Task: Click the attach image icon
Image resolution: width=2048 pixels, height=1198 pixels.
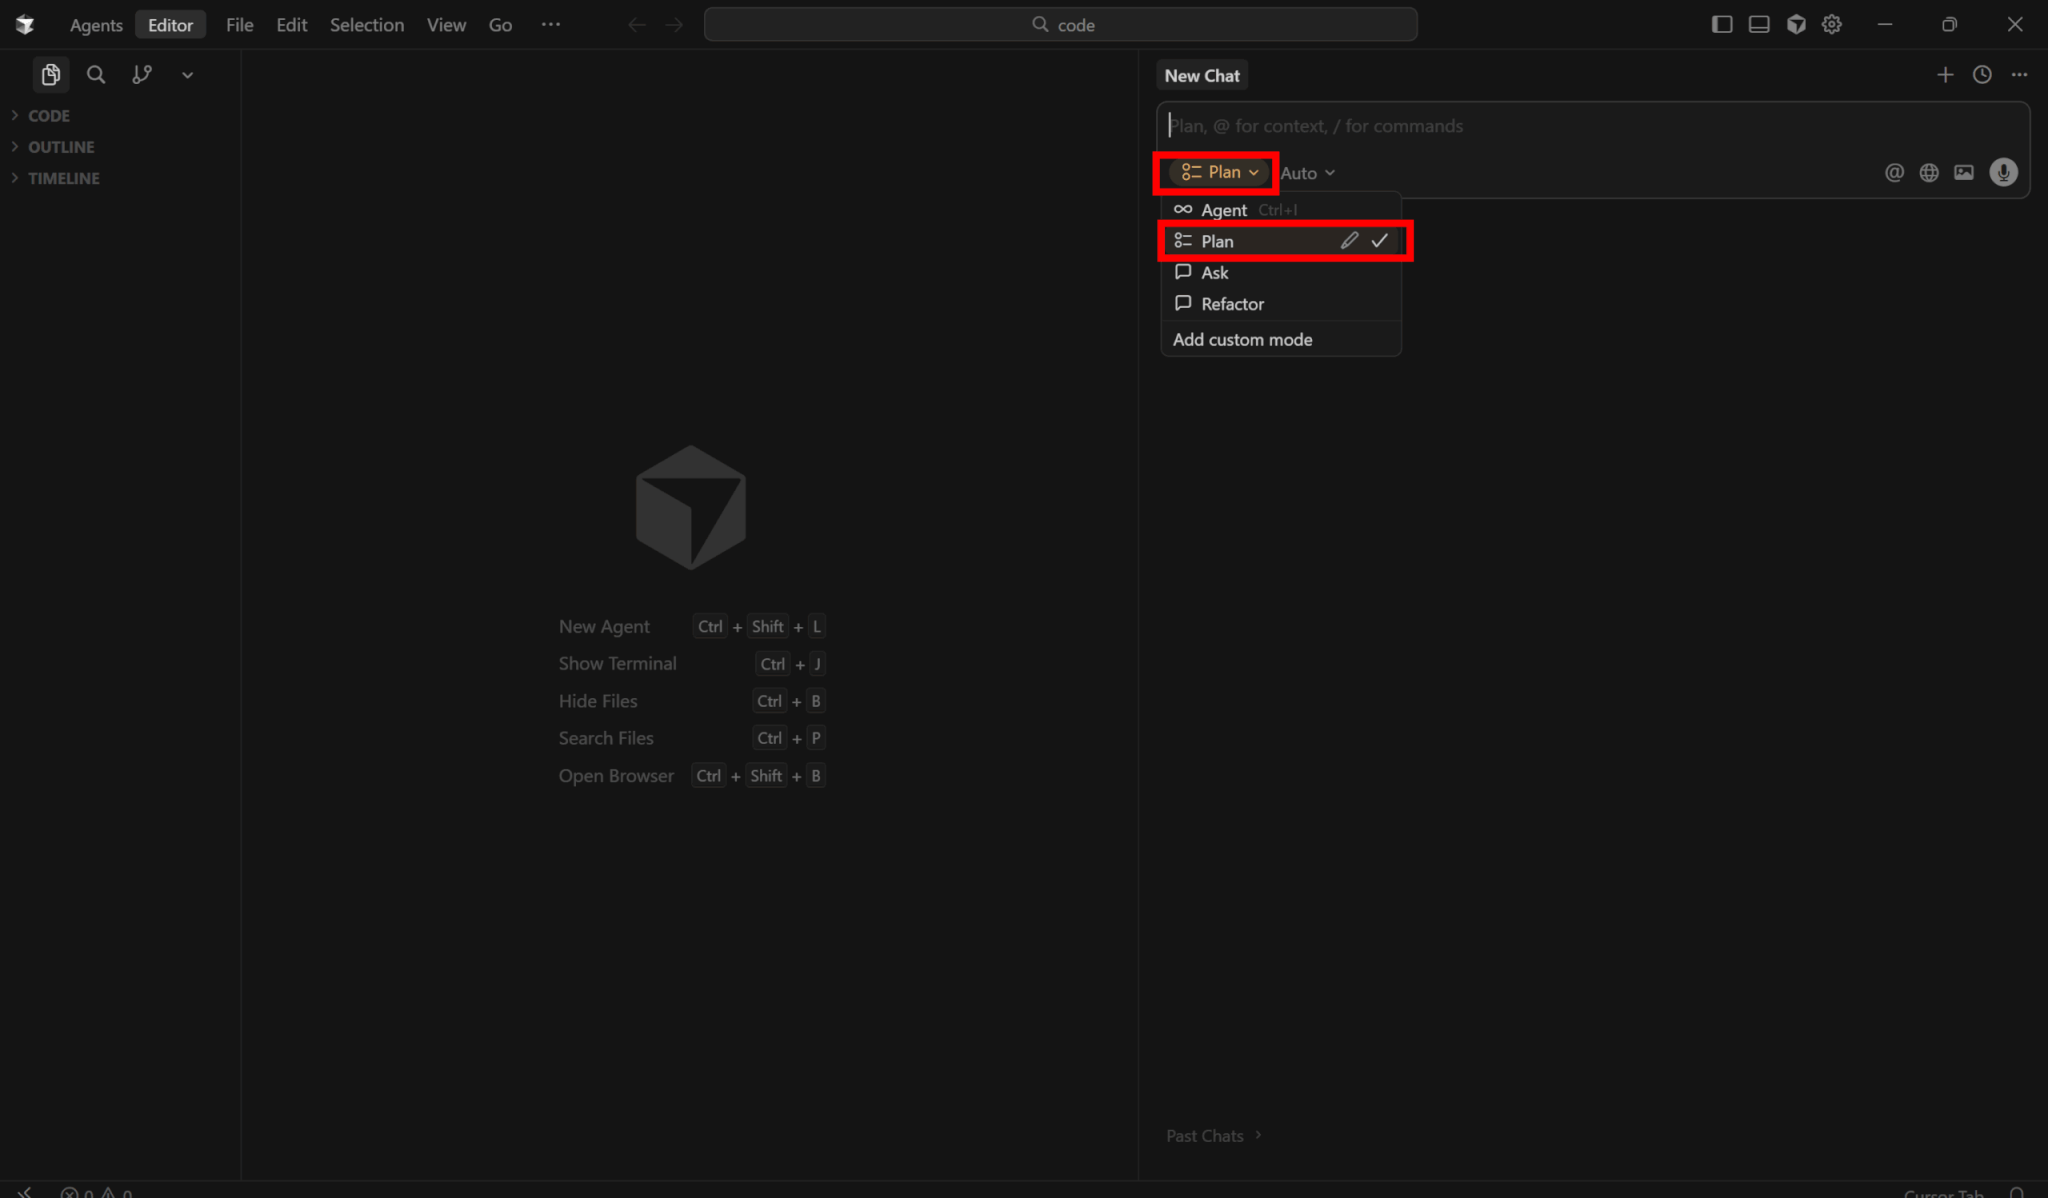Action: [1964, 173]
